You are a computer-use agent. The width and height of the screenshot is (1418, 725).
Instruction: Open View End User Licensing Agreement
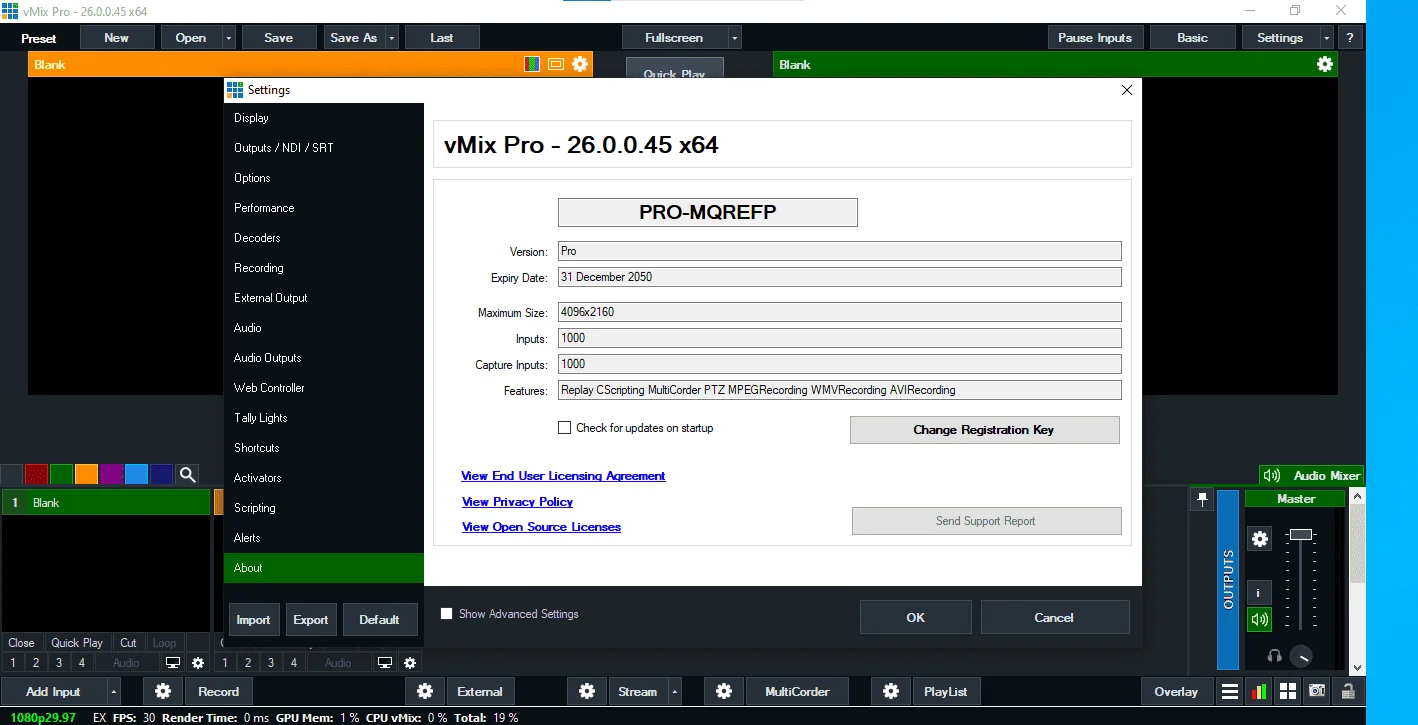coord(563,476)
